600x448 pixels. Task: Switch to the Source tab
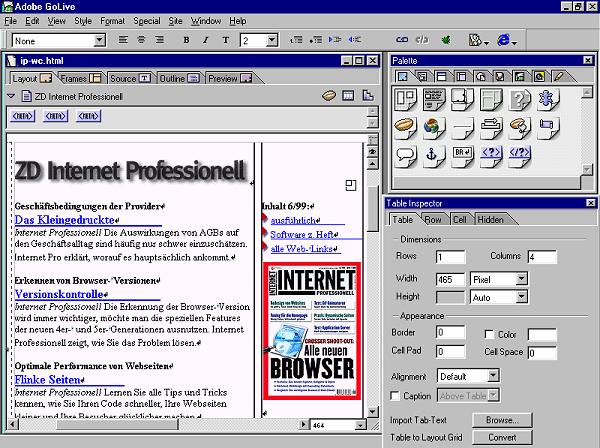tap(130, 78)
